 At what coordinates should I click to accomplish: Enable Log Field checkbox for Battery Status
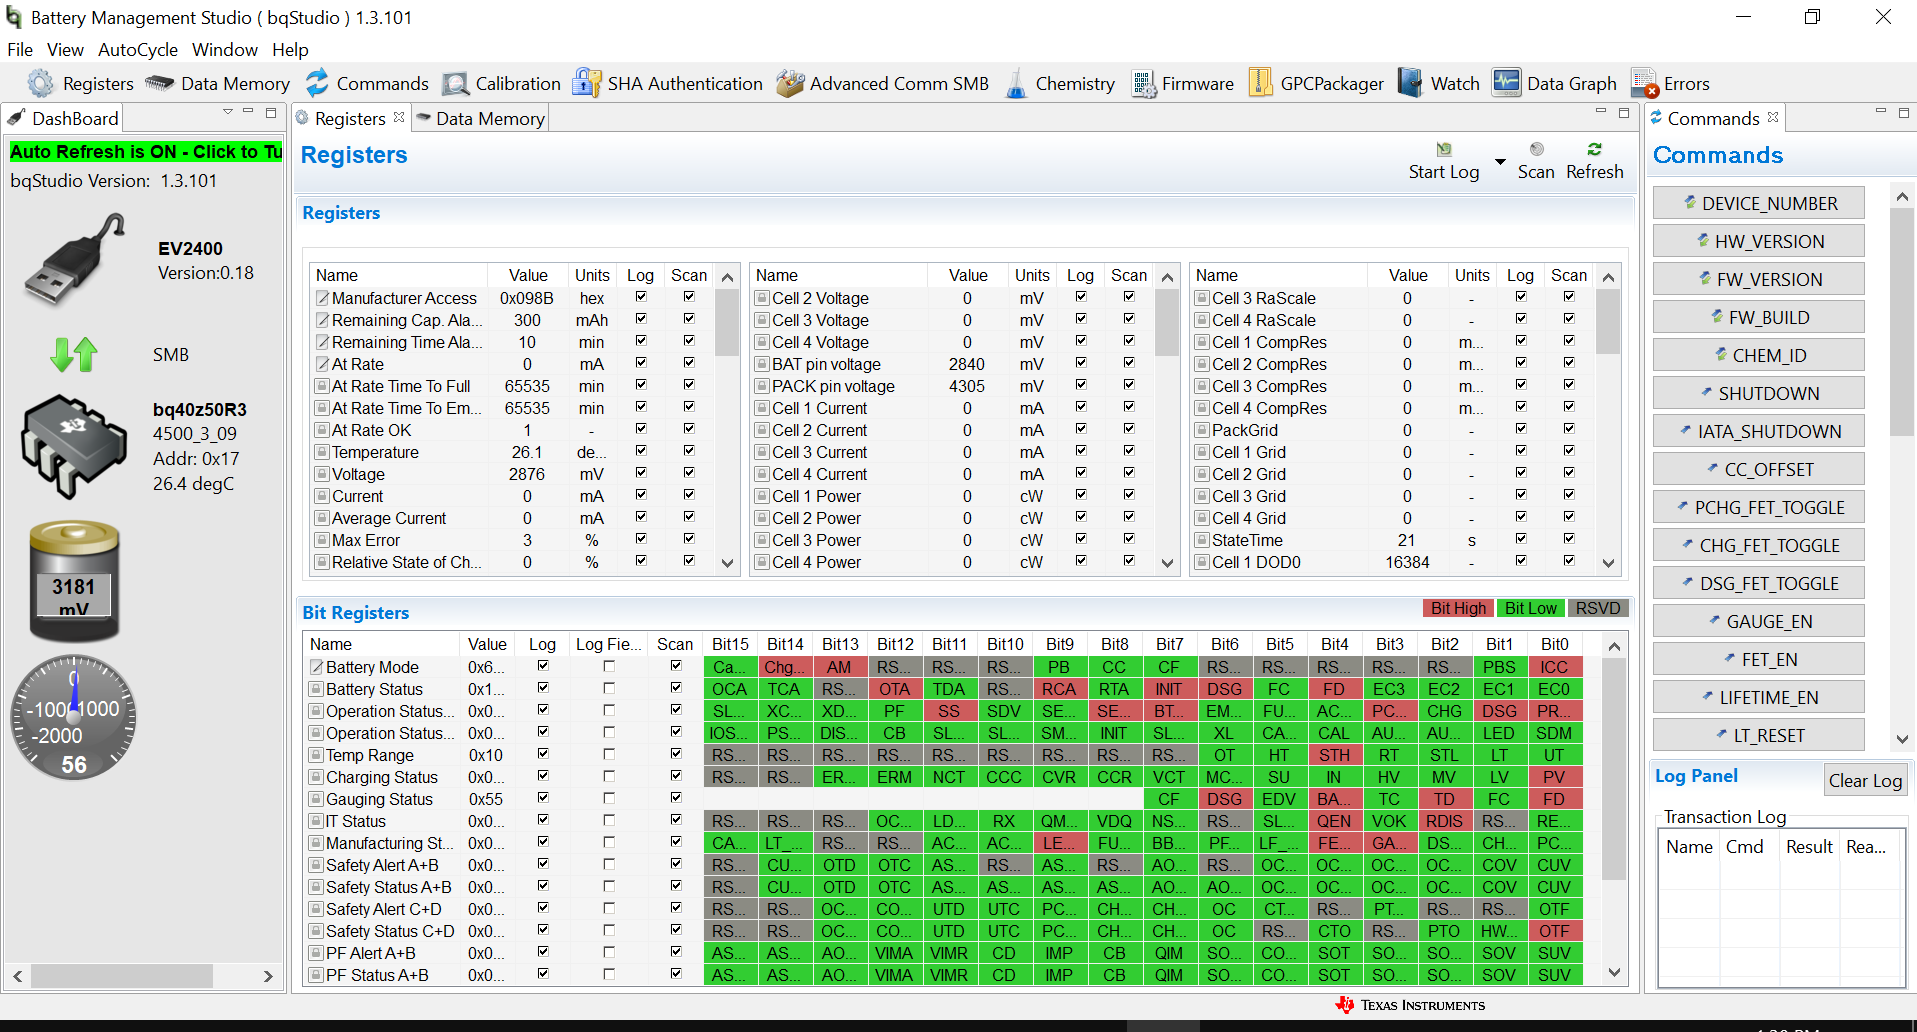pos(609,688)
